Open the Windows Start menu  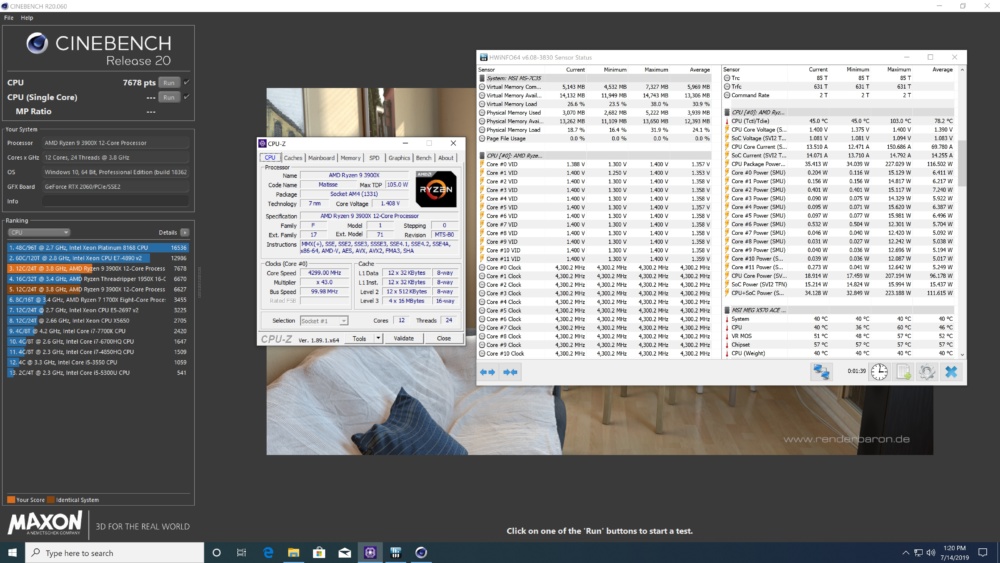12,553
